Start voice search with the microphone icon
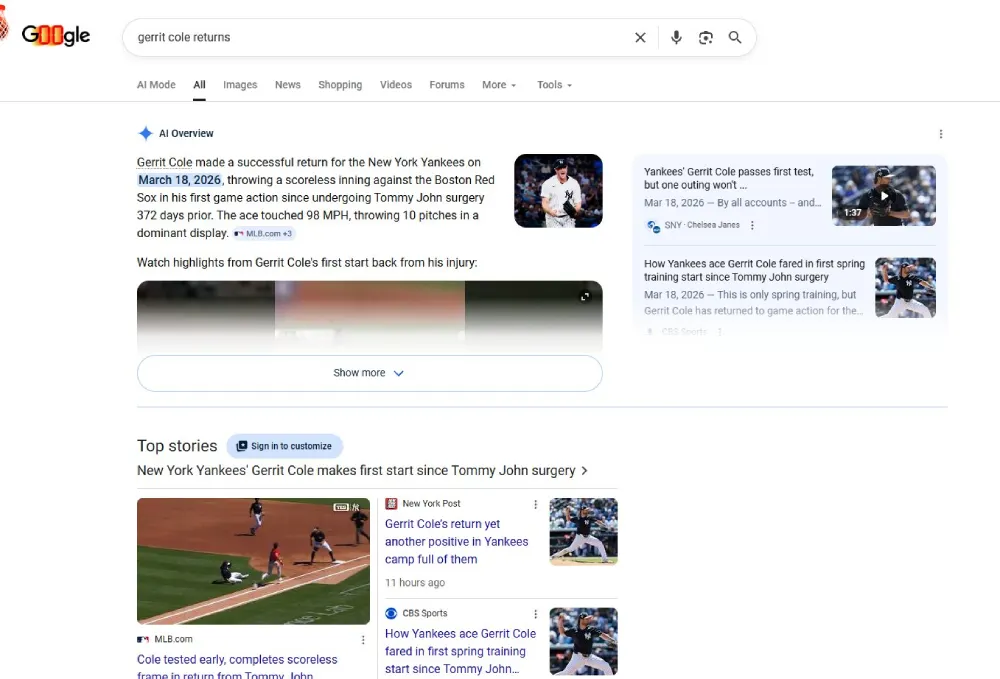1000x679 pixels. pos(676,38)
